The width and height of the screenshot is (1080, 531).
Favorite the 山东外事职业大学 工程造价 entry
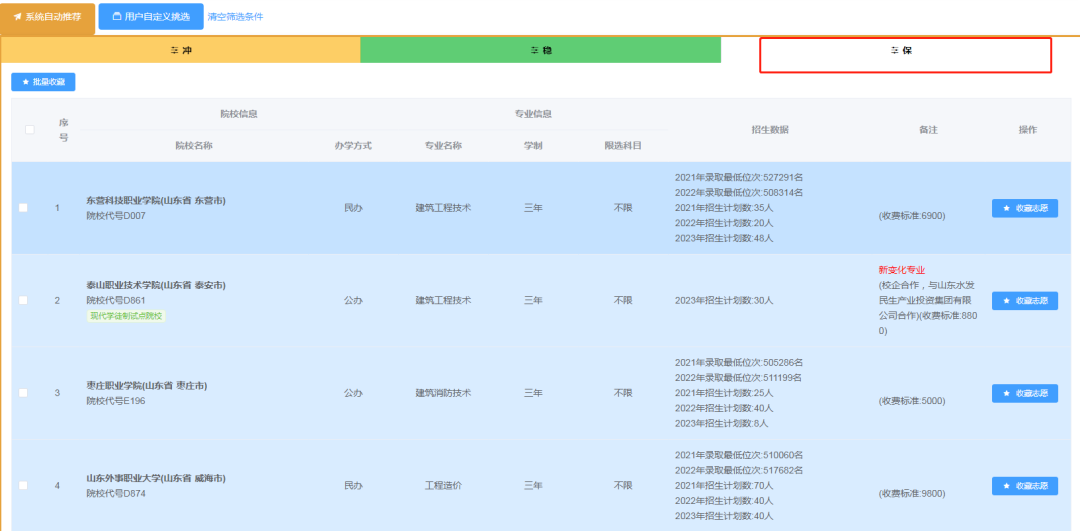[x=1024, y=486]
